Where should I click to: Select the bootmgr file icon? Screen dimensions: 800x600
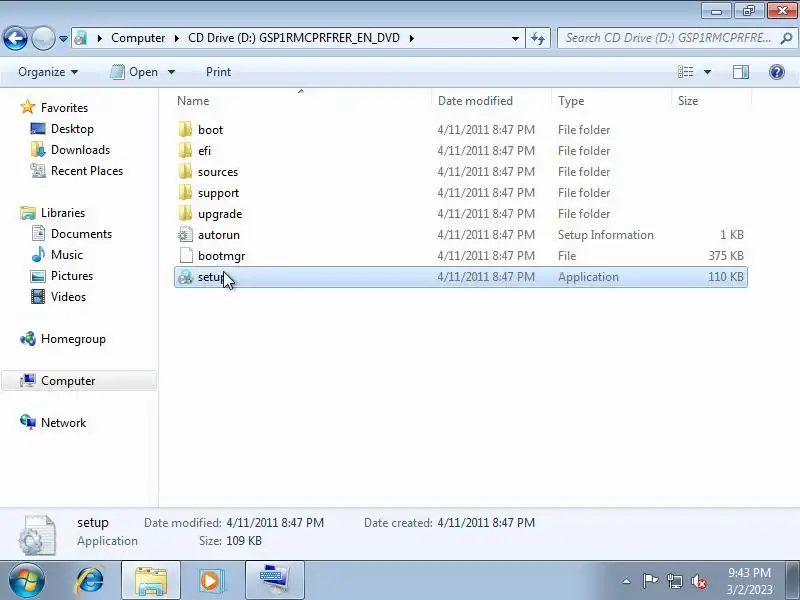coord(186,255)
